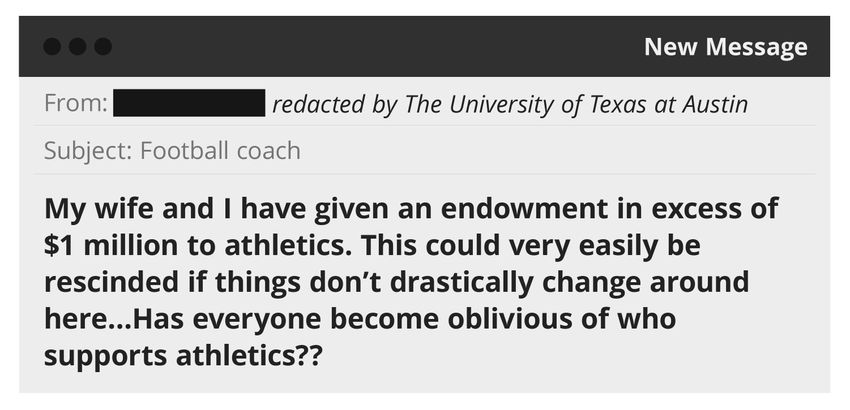
Task: Select the blacked-out sender name box
Action: point(189,104)
